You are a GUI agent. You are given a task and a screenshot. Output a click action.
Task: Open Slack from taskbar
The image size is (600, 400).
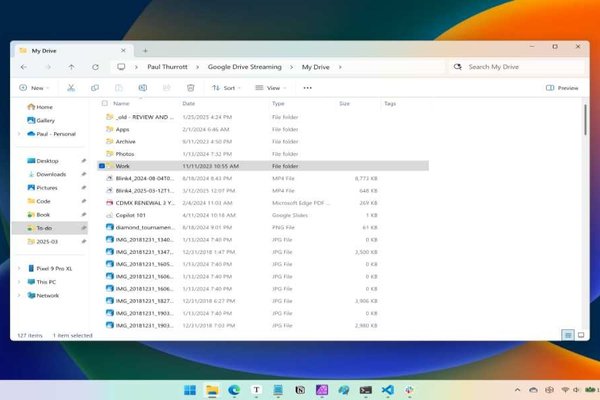409,390
